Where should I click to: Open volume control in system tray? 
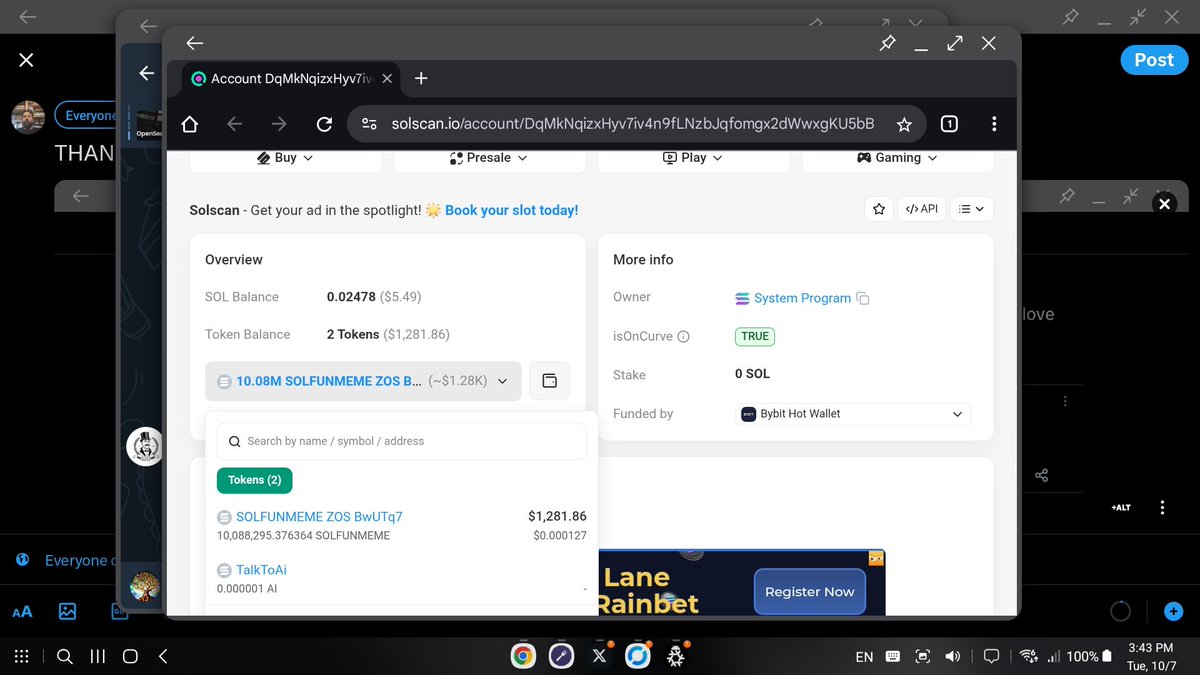click(x=953, y=656)
